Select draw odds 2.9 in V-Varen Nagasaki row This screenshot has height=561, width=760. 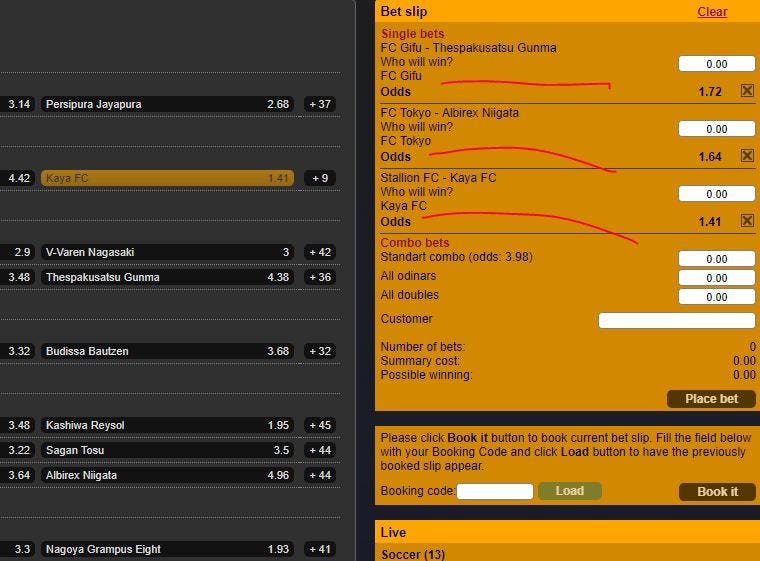click(17, 252)
